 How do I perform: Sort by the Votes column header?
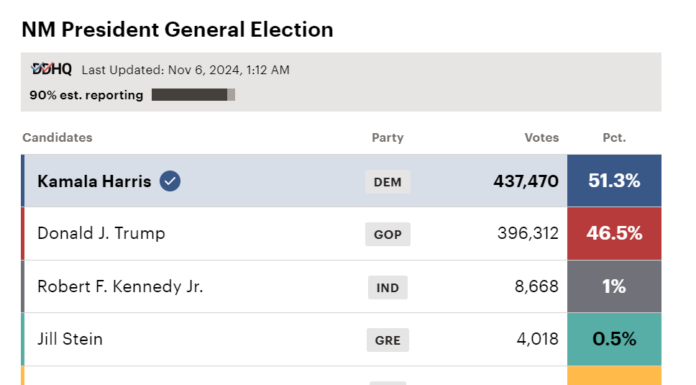click(542, 138)
